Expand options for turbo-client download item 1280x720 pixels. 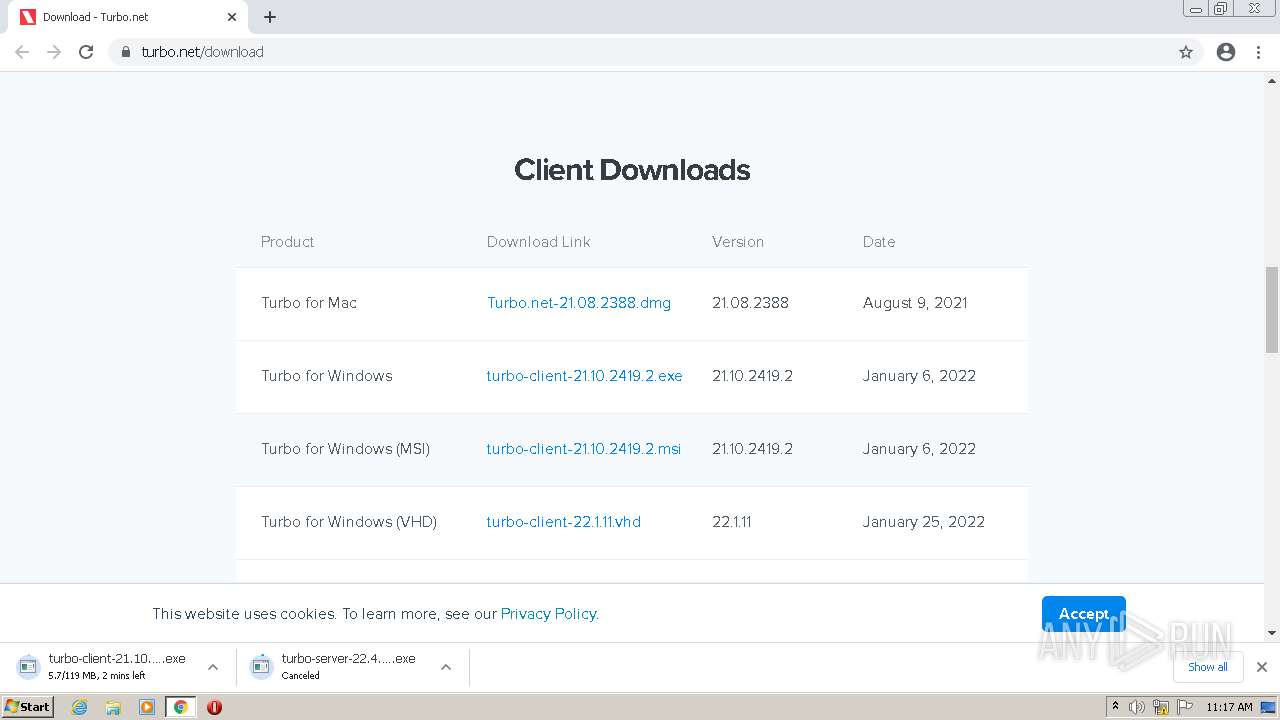pyautogui.click(x=213, y=667)
